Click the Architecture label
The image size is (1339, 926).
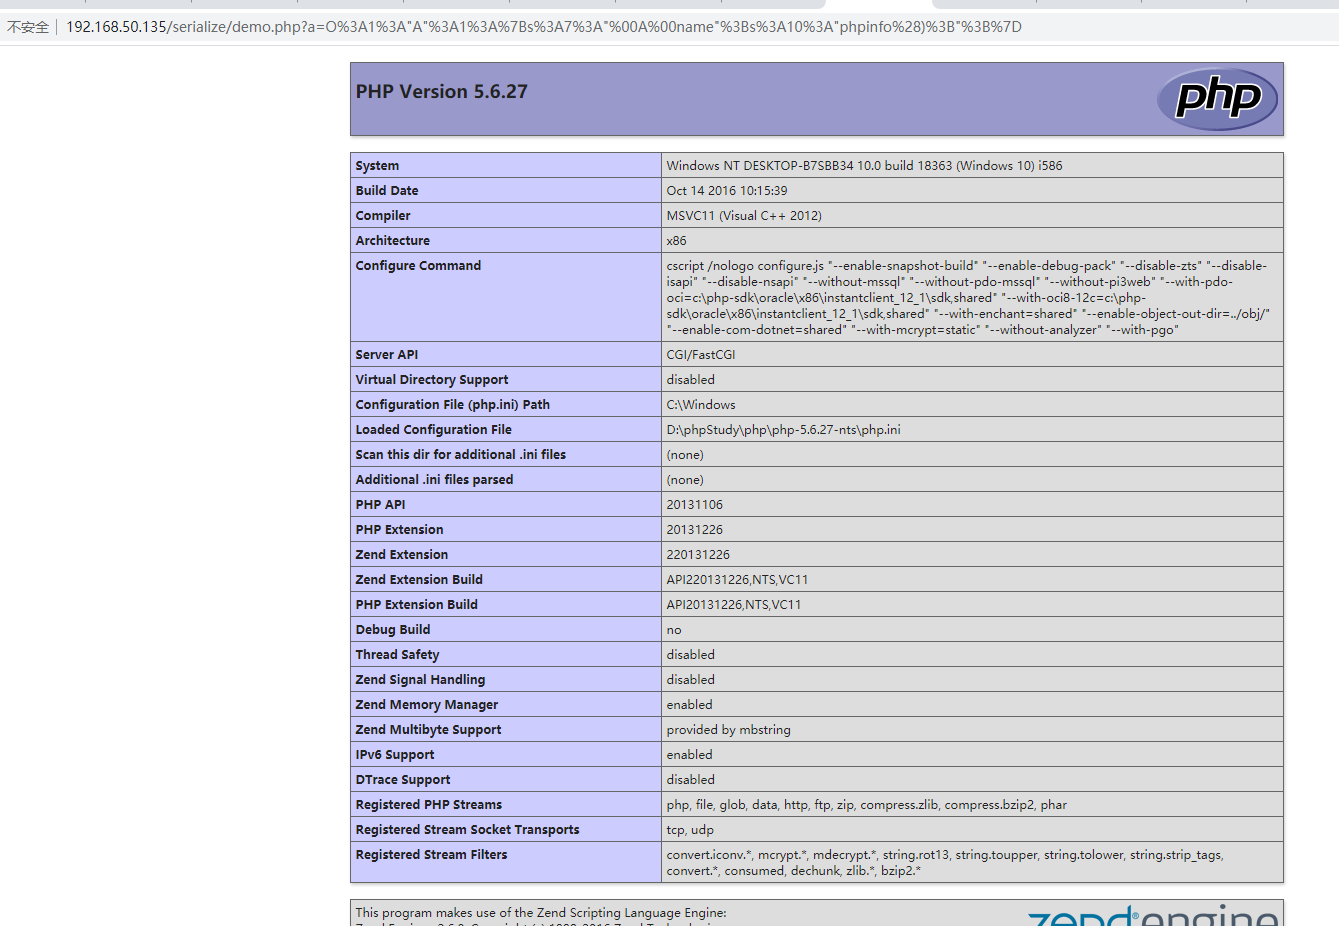393,241
